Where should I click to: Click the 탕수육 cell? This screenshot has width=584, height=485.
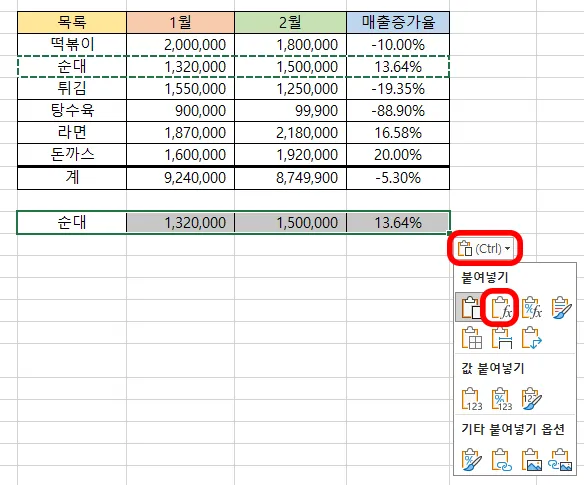tap(72, 111)
